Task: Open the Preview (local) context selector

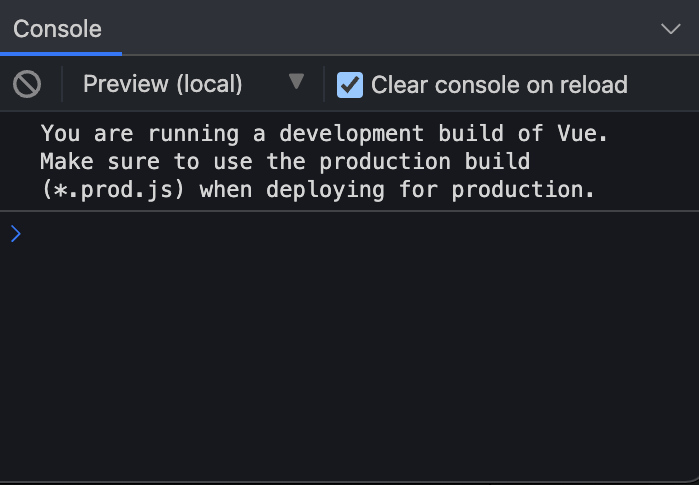Action: [163, 84]
